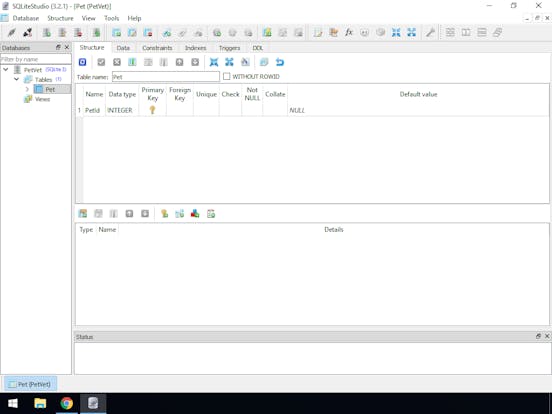Viewport: 552px width, 414px height.
Task: Close the Status panel
Action: (547, 337)
